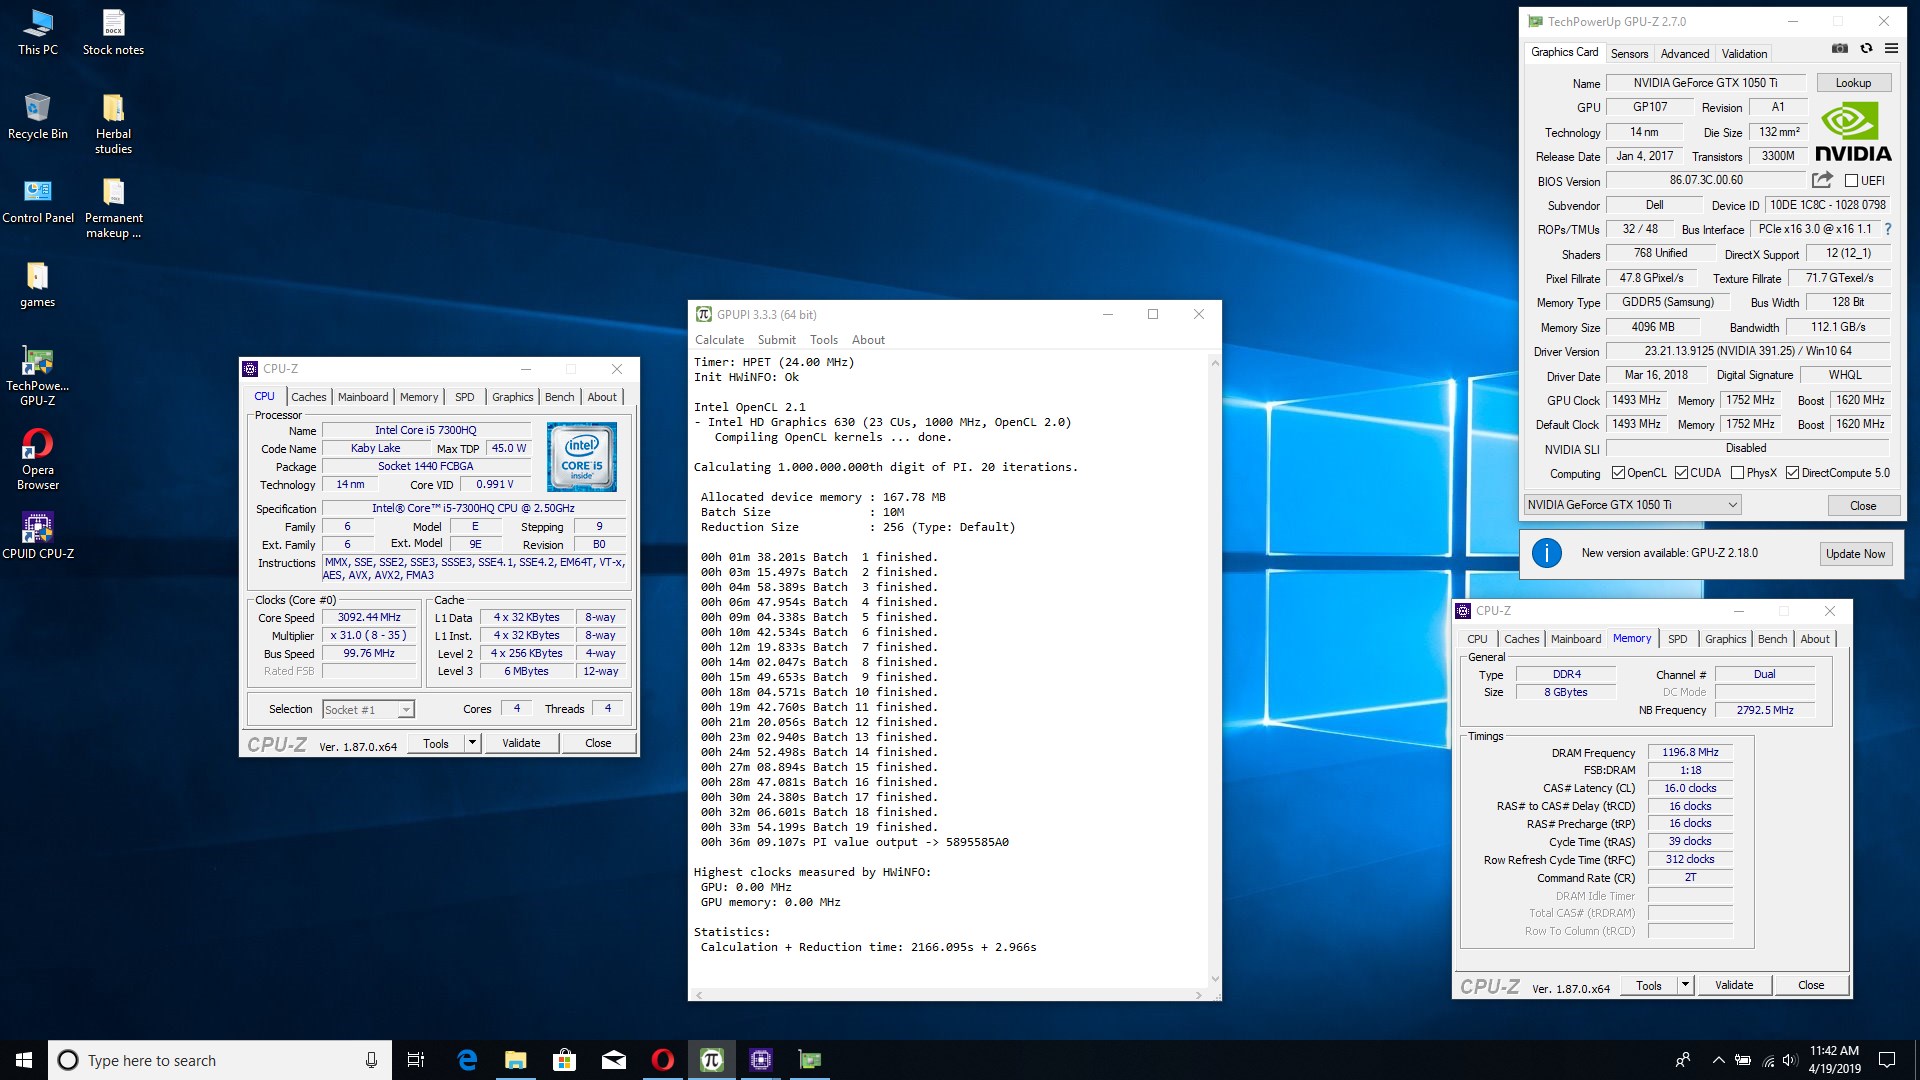Open Mail app from taskbar
The image size is (1920, 1080).
point(613,1060)
